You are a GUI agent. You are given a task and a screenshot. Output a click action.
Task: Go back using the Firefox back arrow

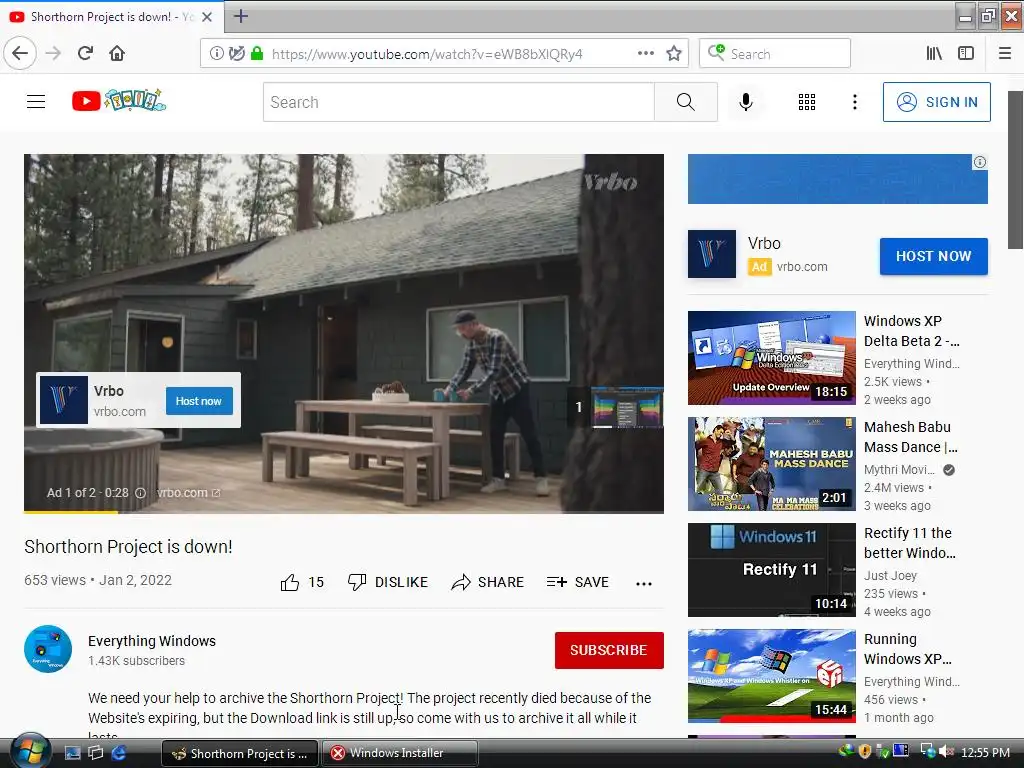[20, 53]
